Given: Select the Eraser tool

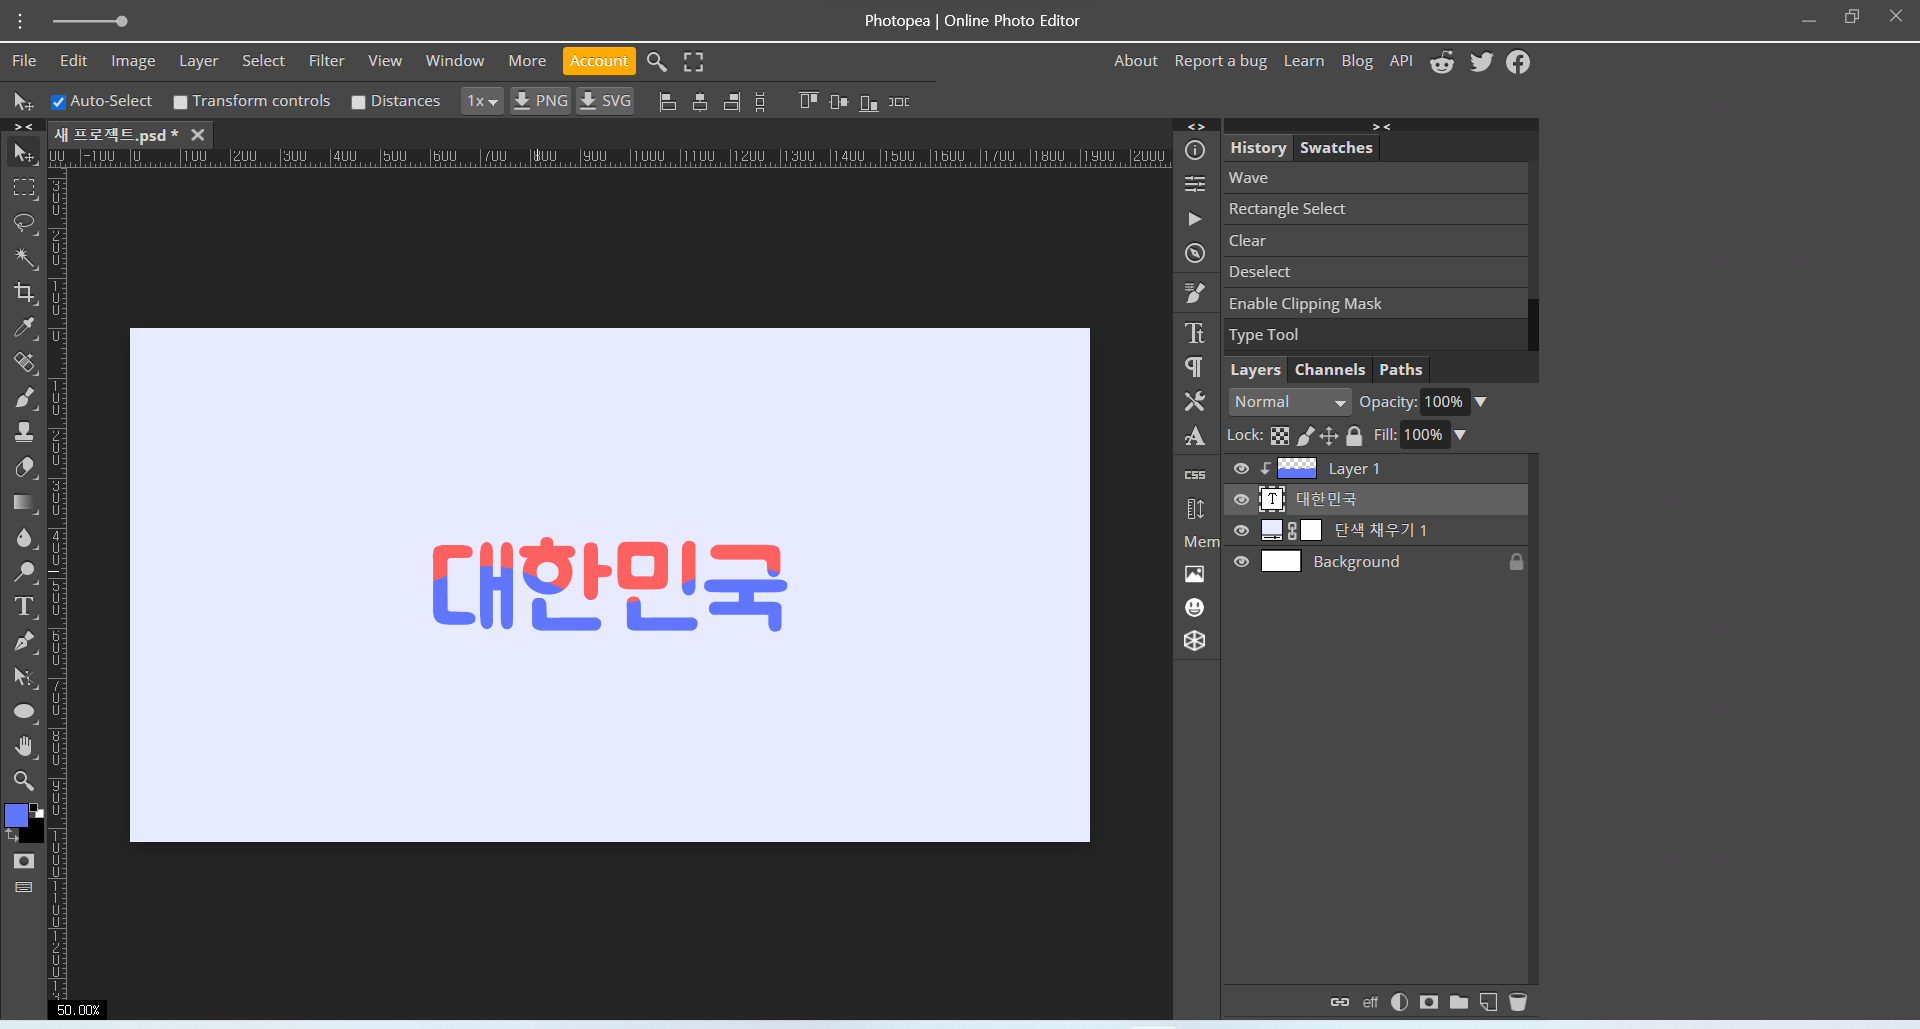Looking at the screenshot, I should point(24,467).
